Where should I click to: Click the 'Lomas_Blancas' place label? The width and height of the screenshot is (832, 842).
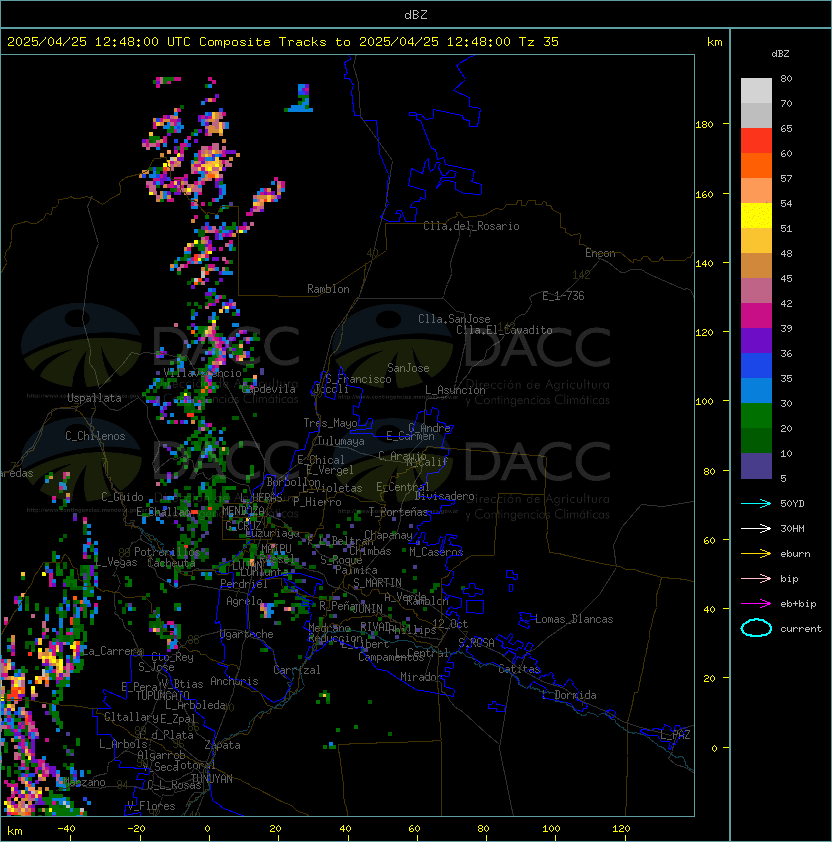pos(574,620)
